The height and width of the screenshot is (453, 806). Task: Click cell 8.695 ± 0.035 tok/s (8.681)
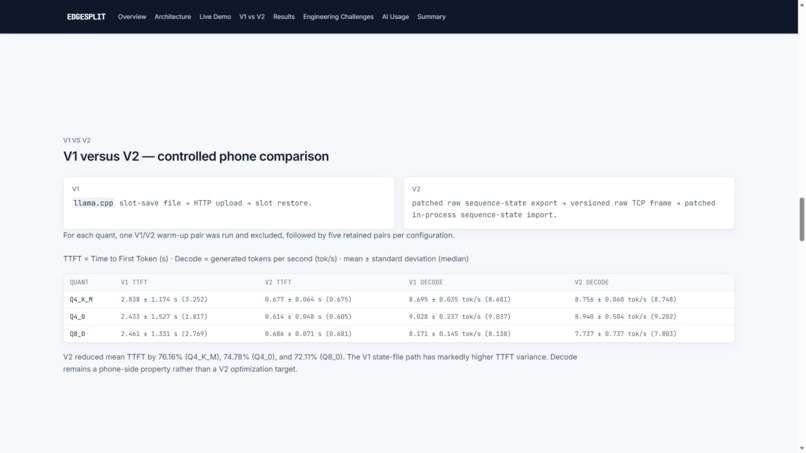coord(460,299)
